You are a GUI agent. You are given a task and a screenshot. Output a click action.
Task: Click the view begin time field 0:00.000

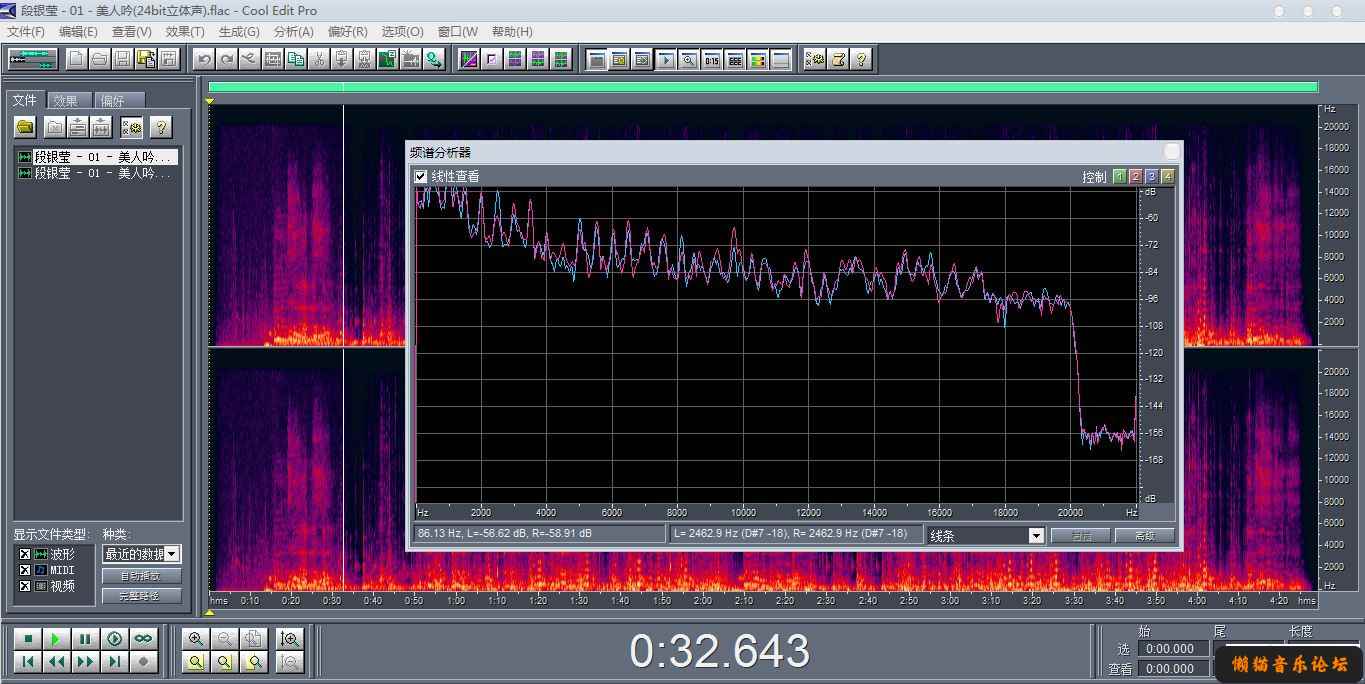pos(1172,669)
